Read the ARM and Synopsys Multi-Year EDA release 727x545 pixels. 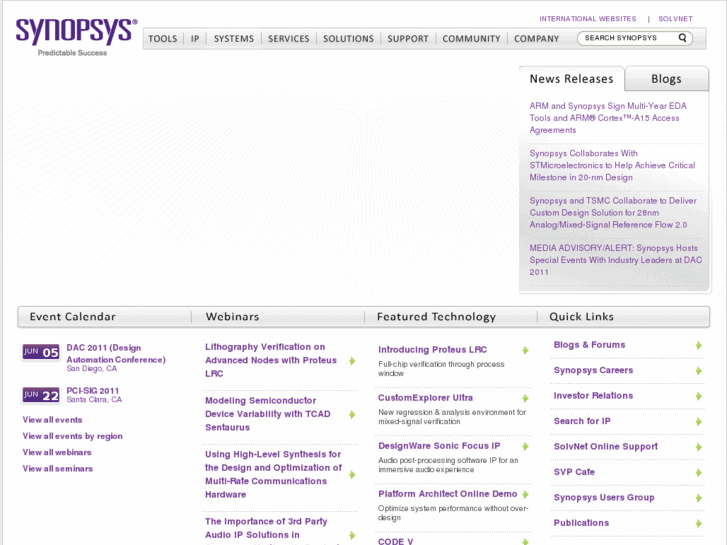coord(608,118)
